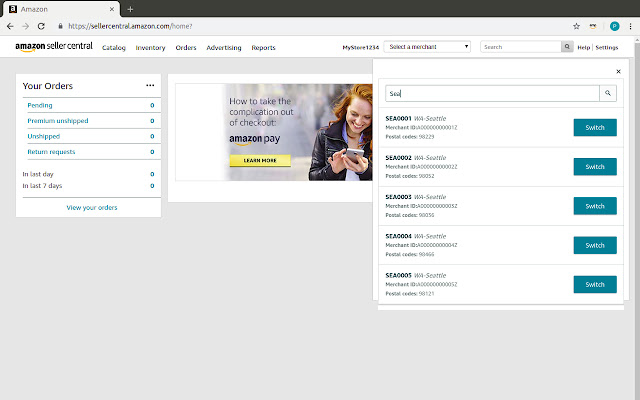The width and height of the screenshot is (640, 400).
Task: Reload the page with refresh icon
Action: click(41, 26)
